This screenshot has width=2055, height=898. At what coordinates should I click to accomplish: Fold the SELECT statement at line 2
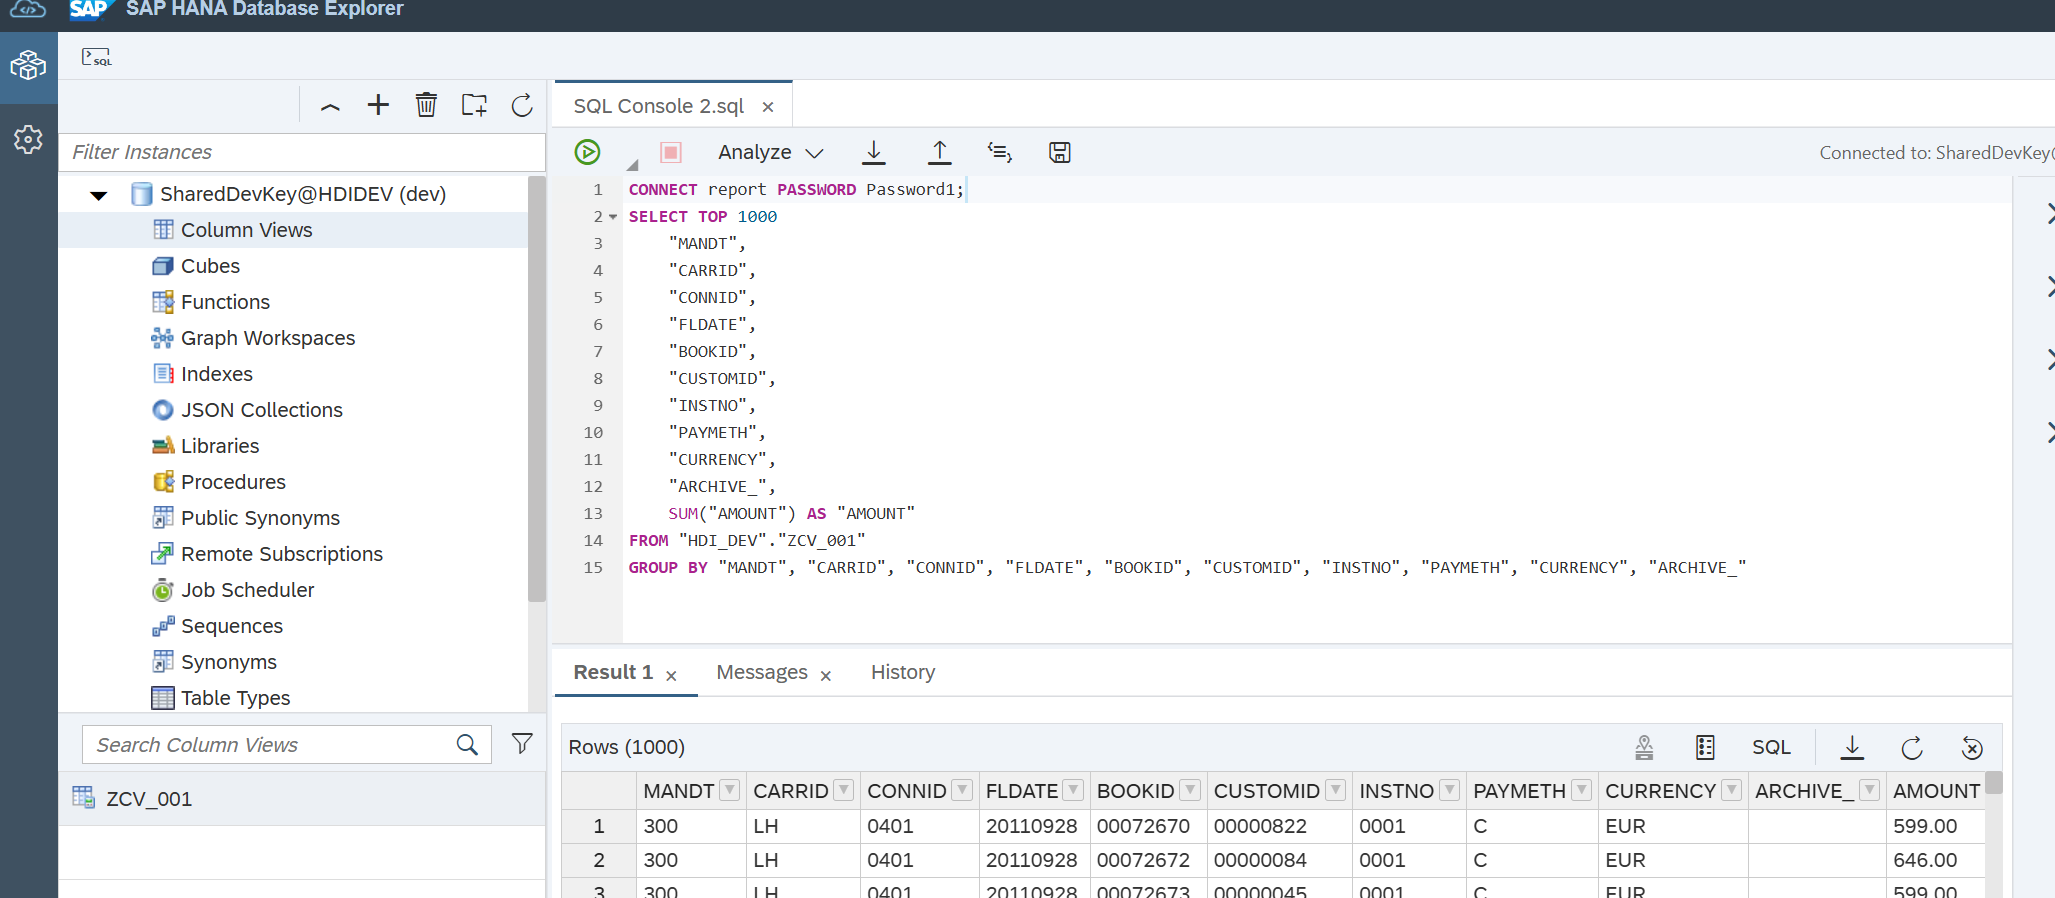[612, 217]
